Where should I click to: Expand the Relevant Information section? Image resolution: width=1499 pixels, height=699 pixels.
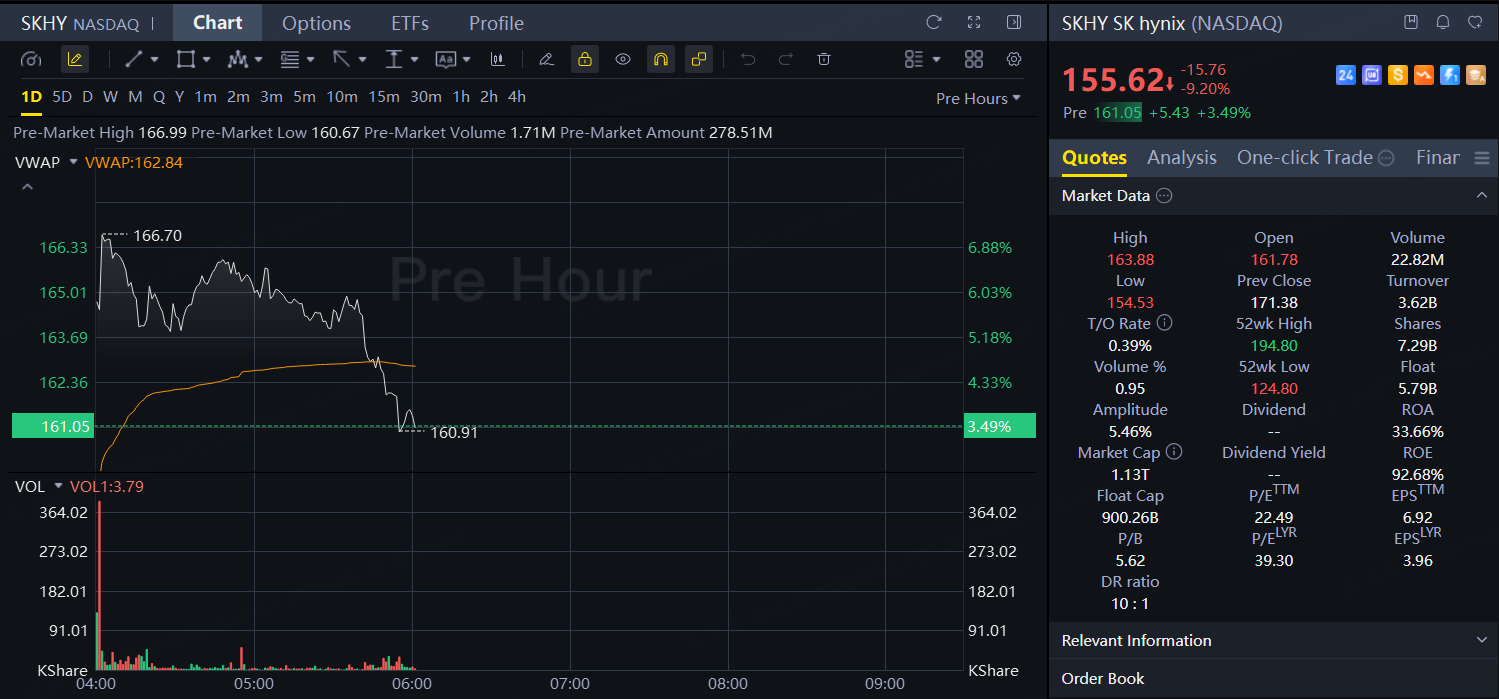pos(1482,640)
